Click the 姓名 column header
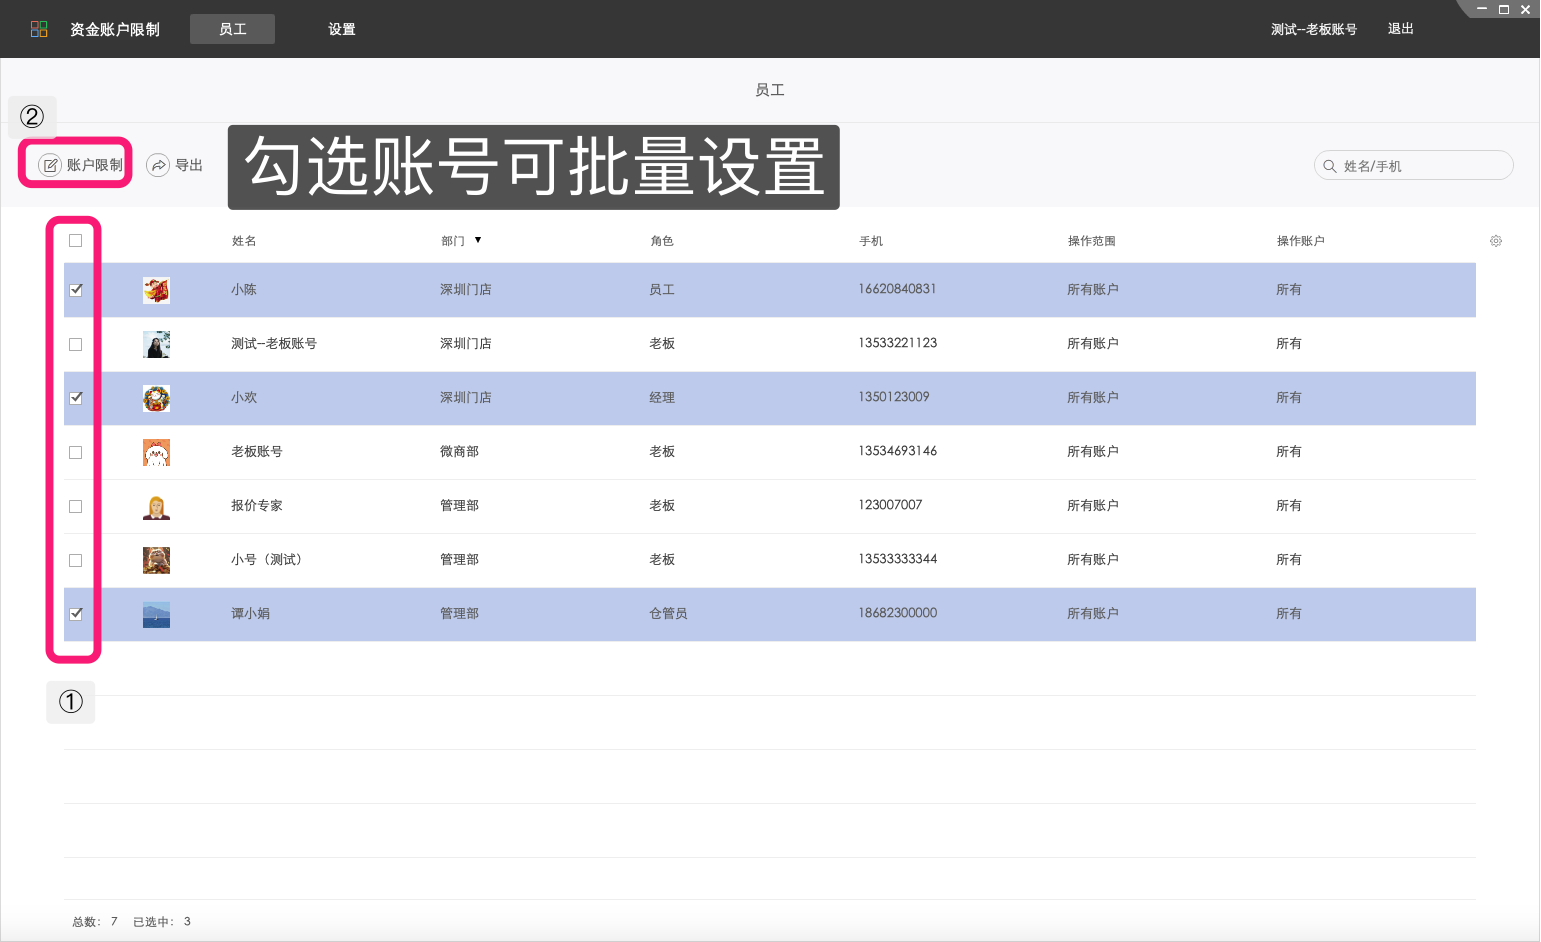This screenshot has width=1541, height=942. coord(244,241)
